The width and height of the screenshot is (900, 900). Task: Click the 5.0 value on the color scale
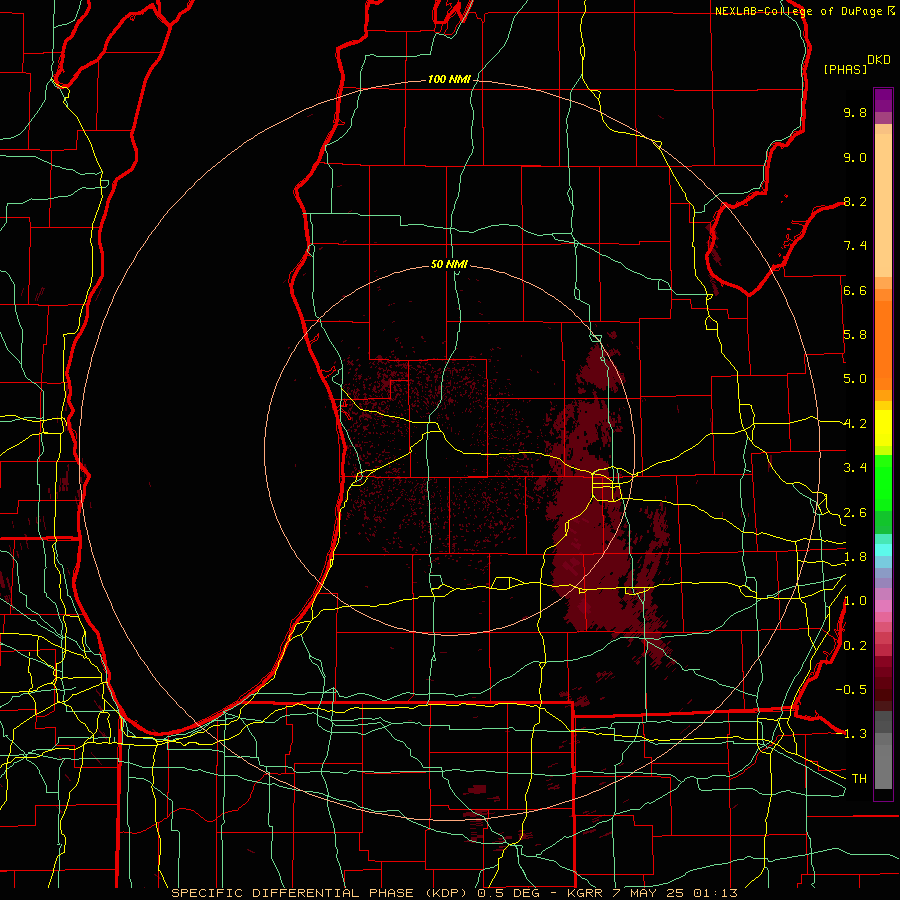[855, 379]
